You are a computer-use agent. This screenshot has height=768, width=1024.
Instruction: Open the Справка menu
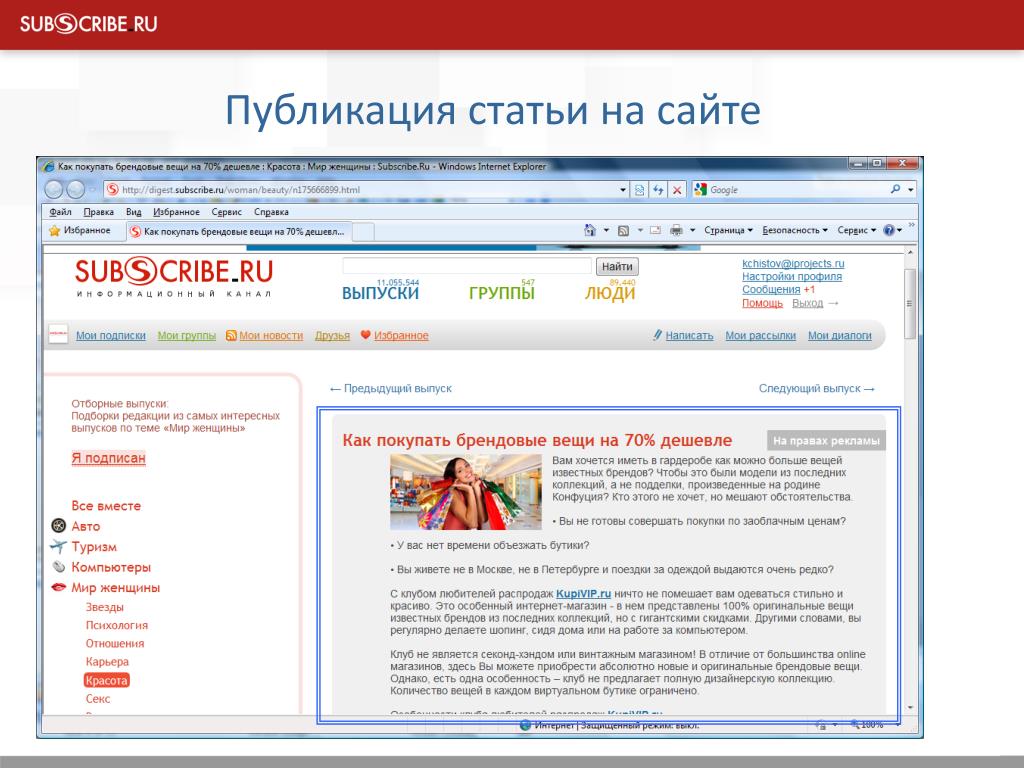point(271,212)
